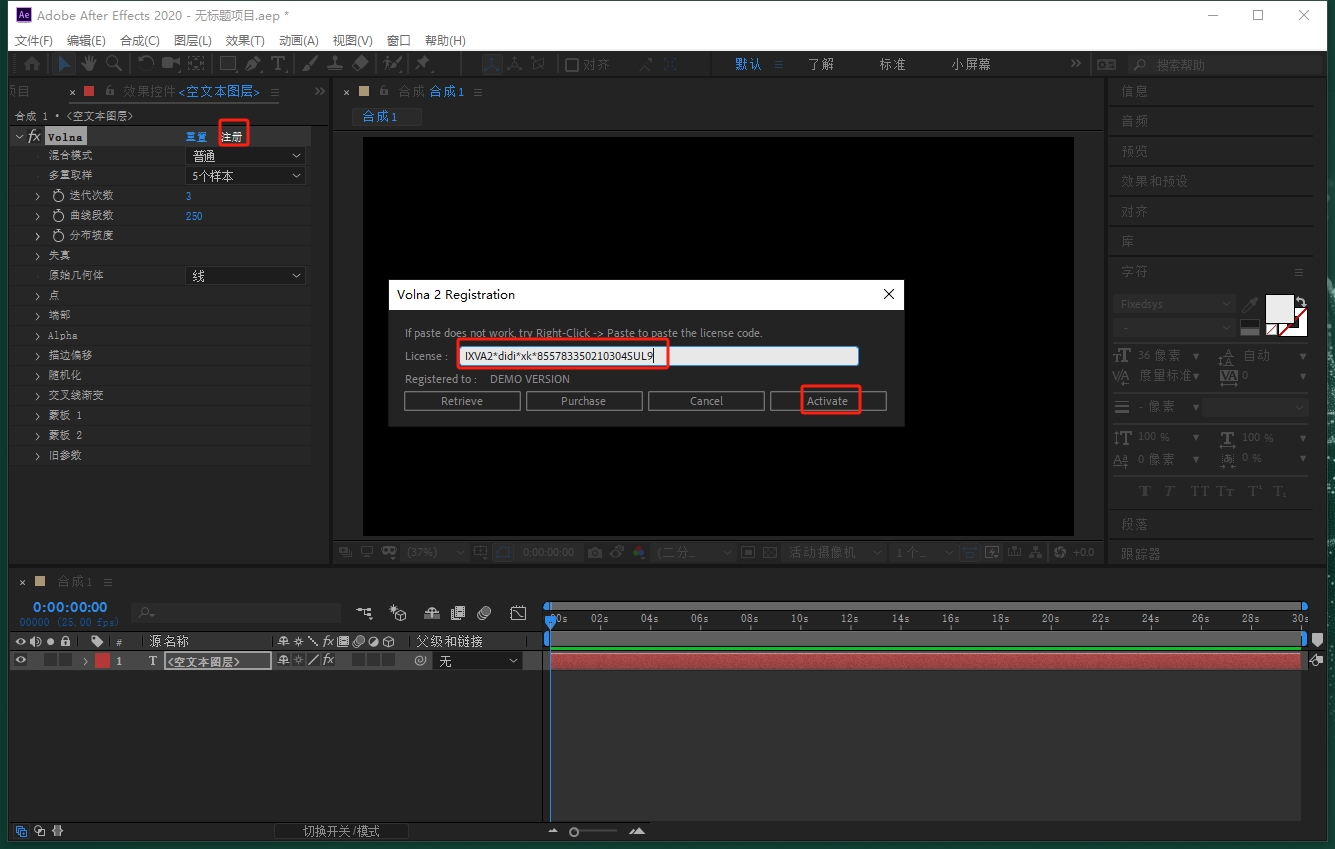
Task: Expand the 端部 property group
Action: point(38,316)
